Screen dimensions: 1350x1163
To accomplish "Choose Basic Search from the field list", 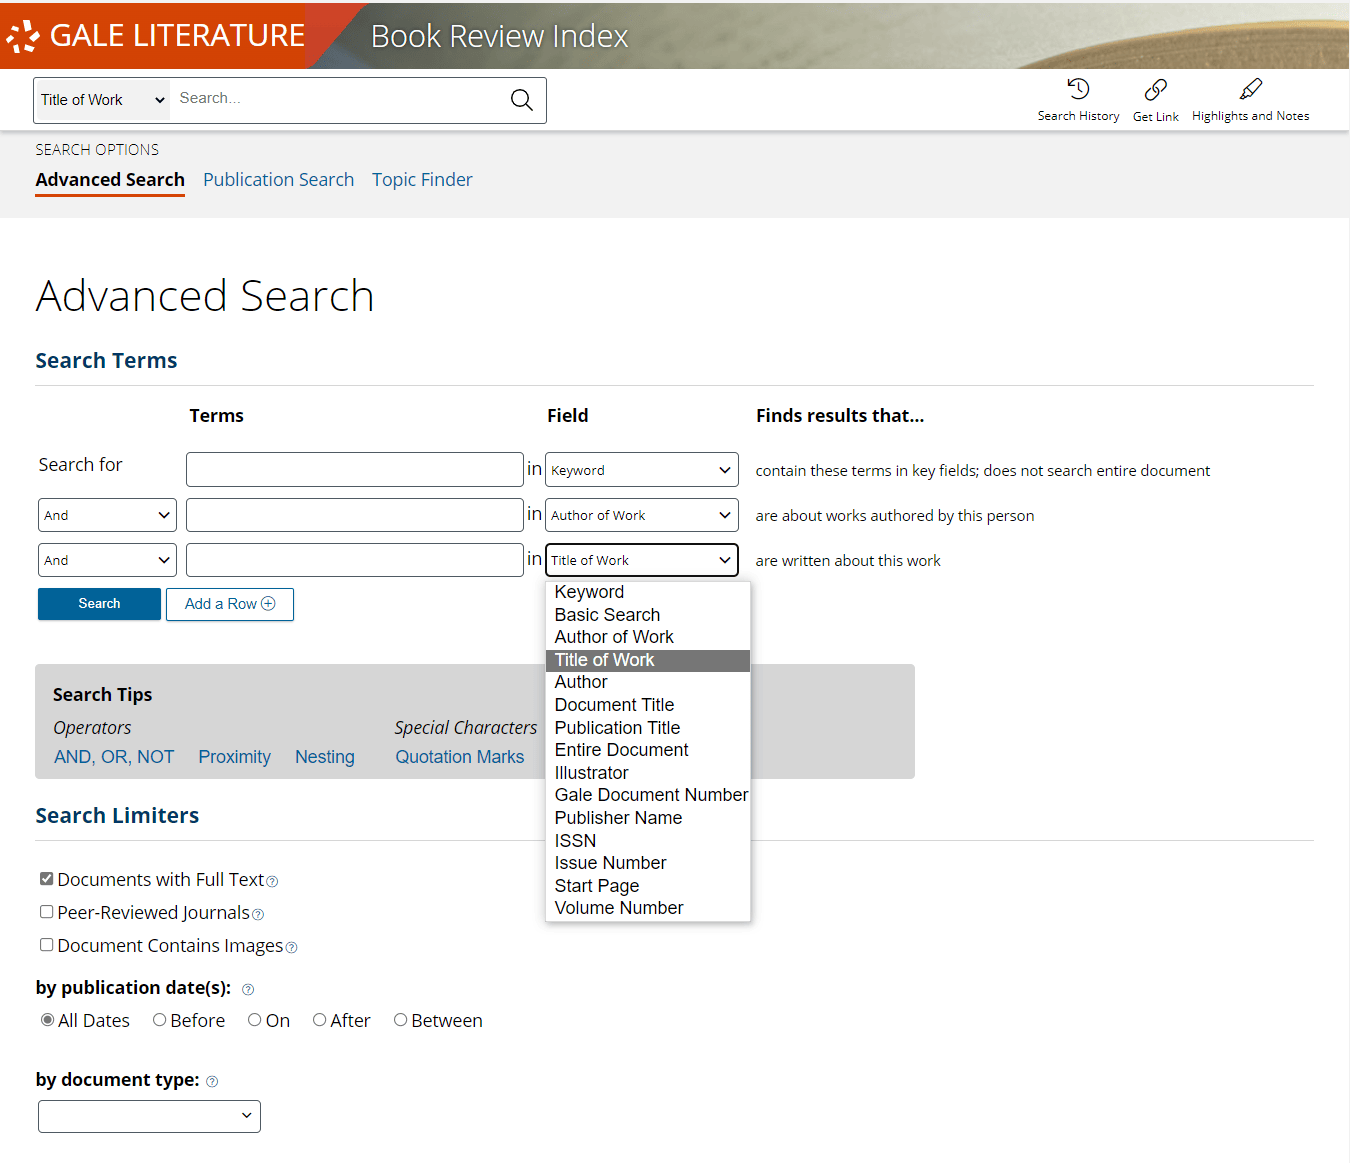I will [648, 615].
